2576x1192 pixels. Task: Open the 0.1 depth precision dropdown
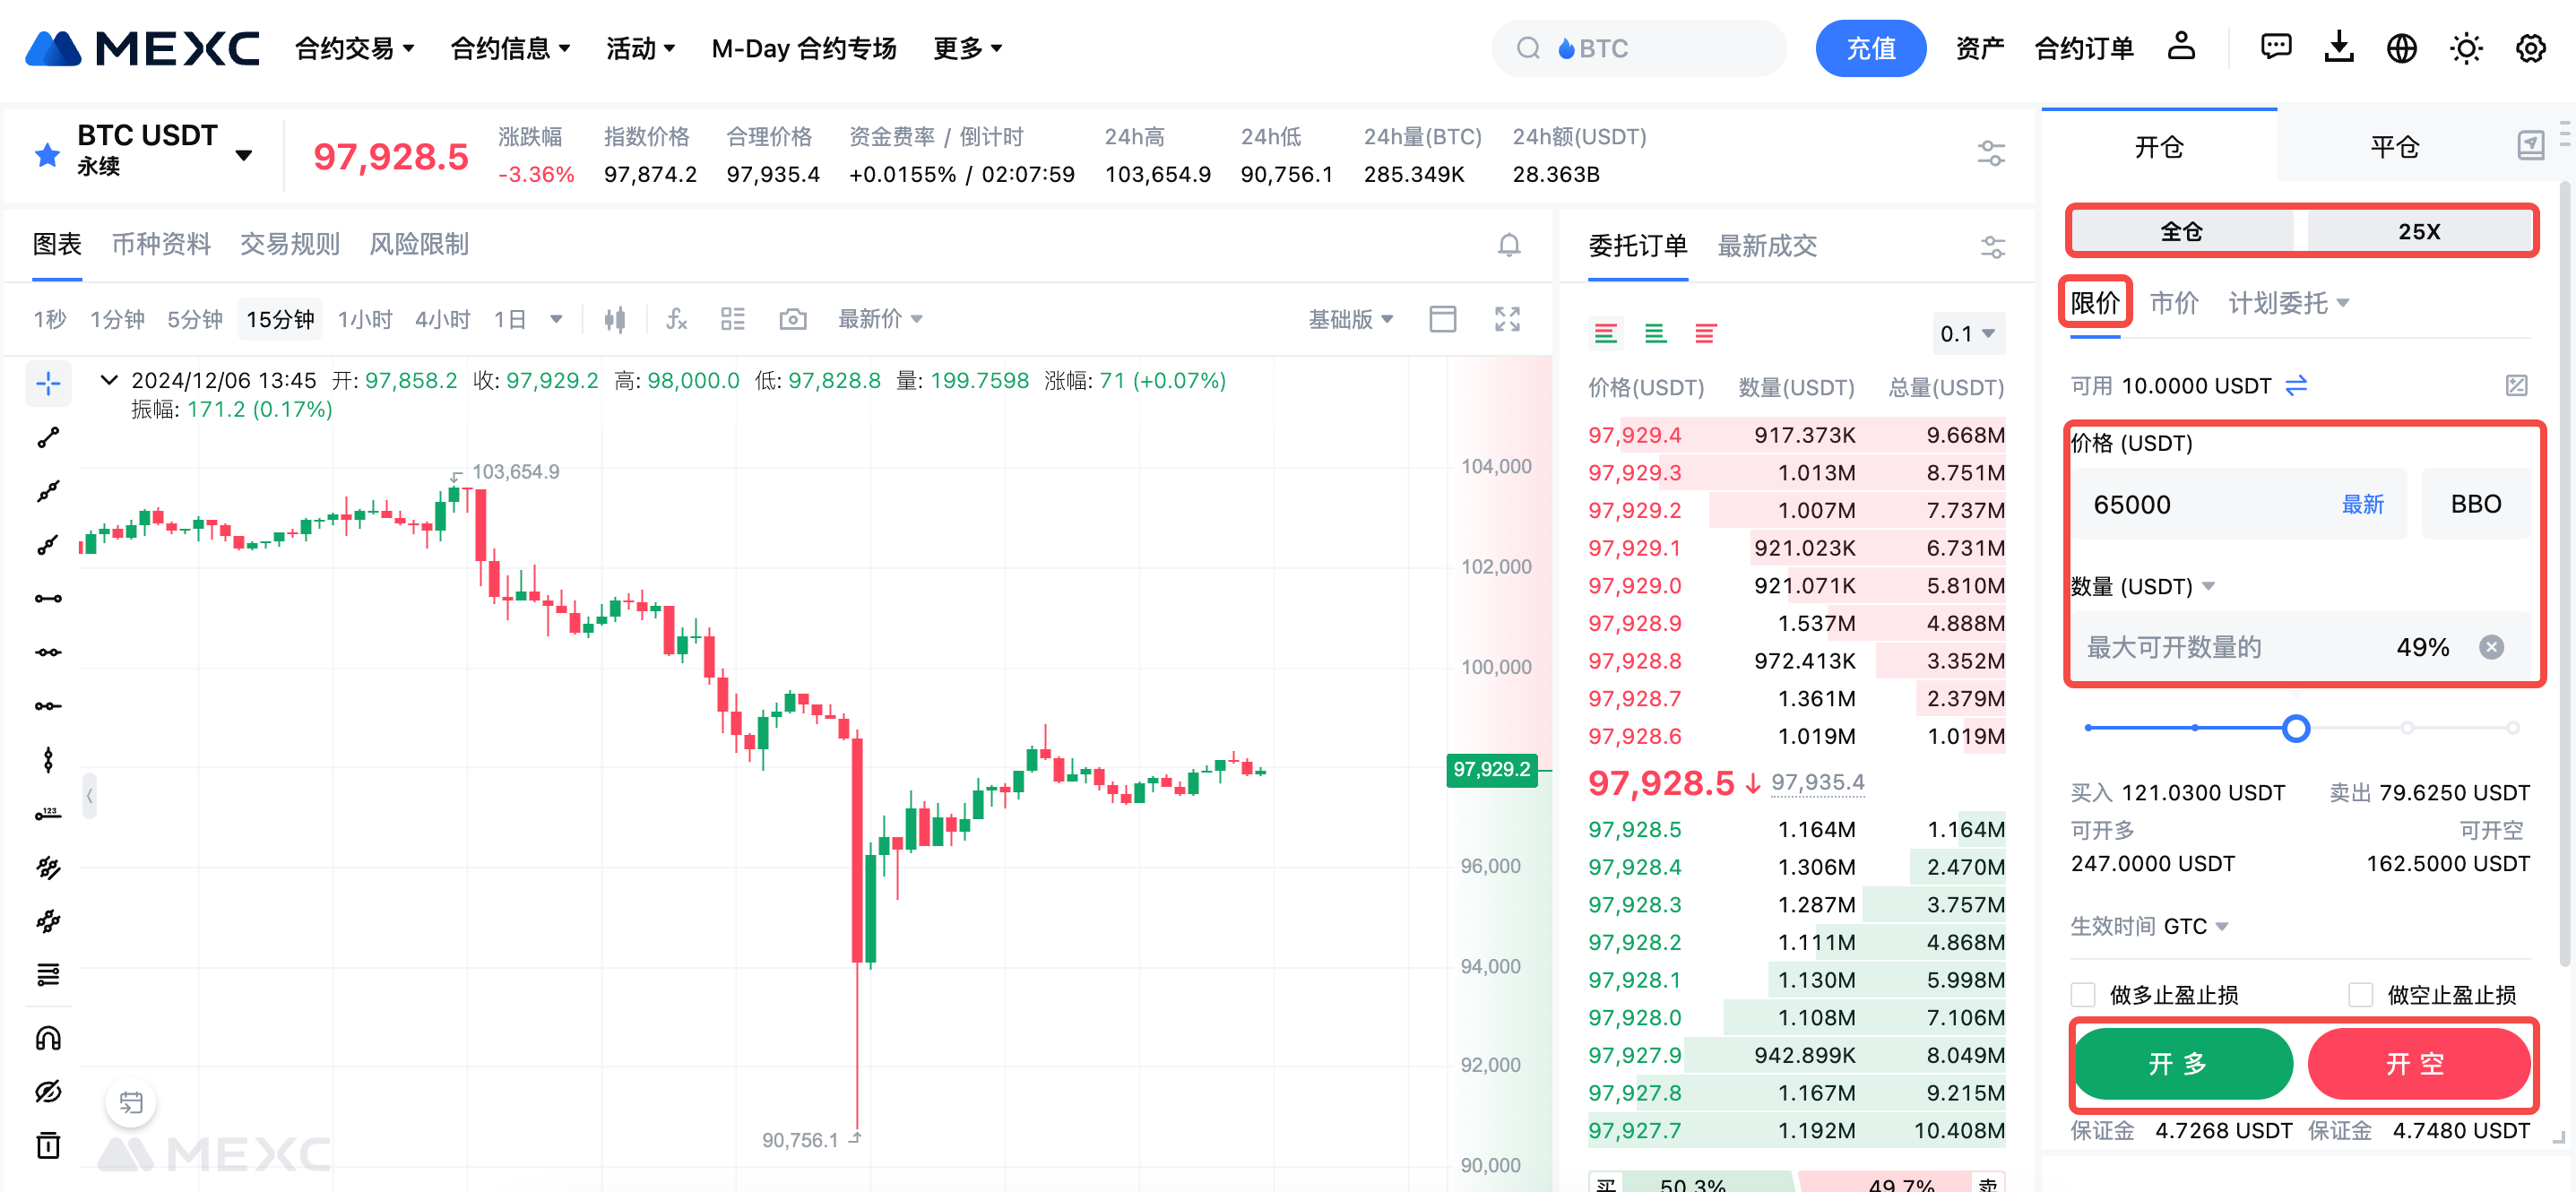pyautogui.click(x=1966, y=333)
